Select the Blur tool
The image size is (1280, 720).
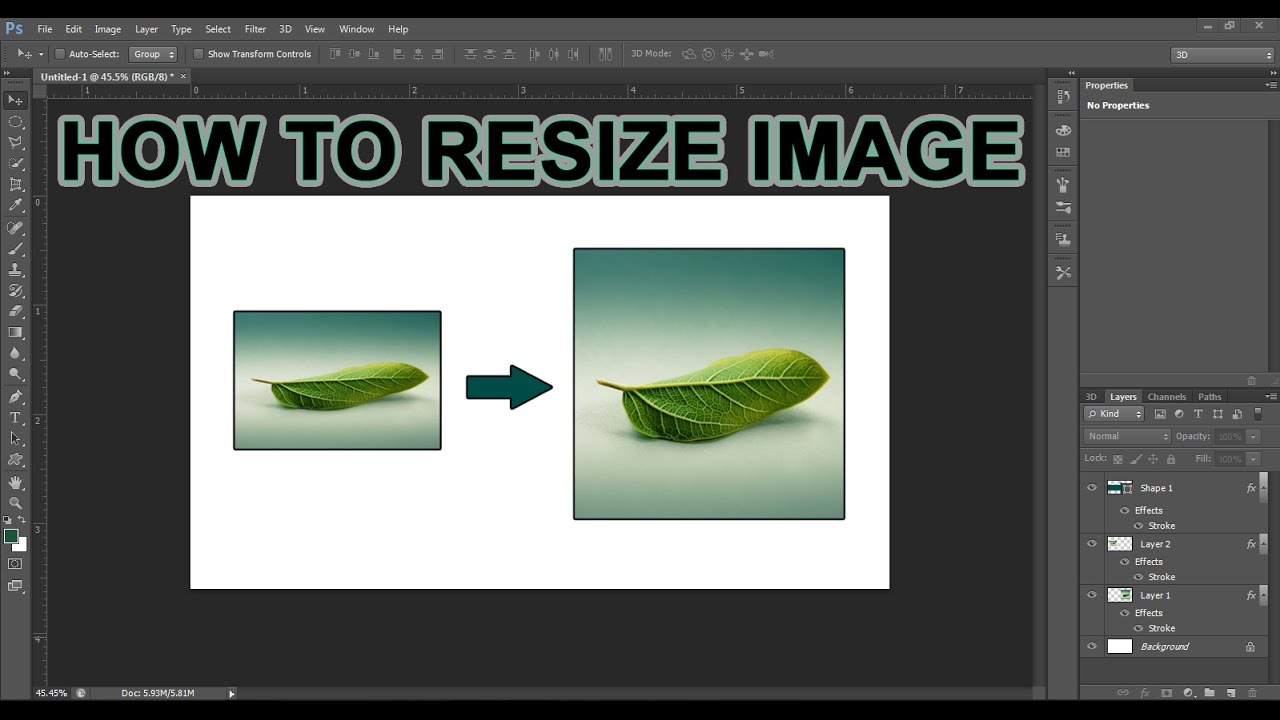[x=15, y=354]
